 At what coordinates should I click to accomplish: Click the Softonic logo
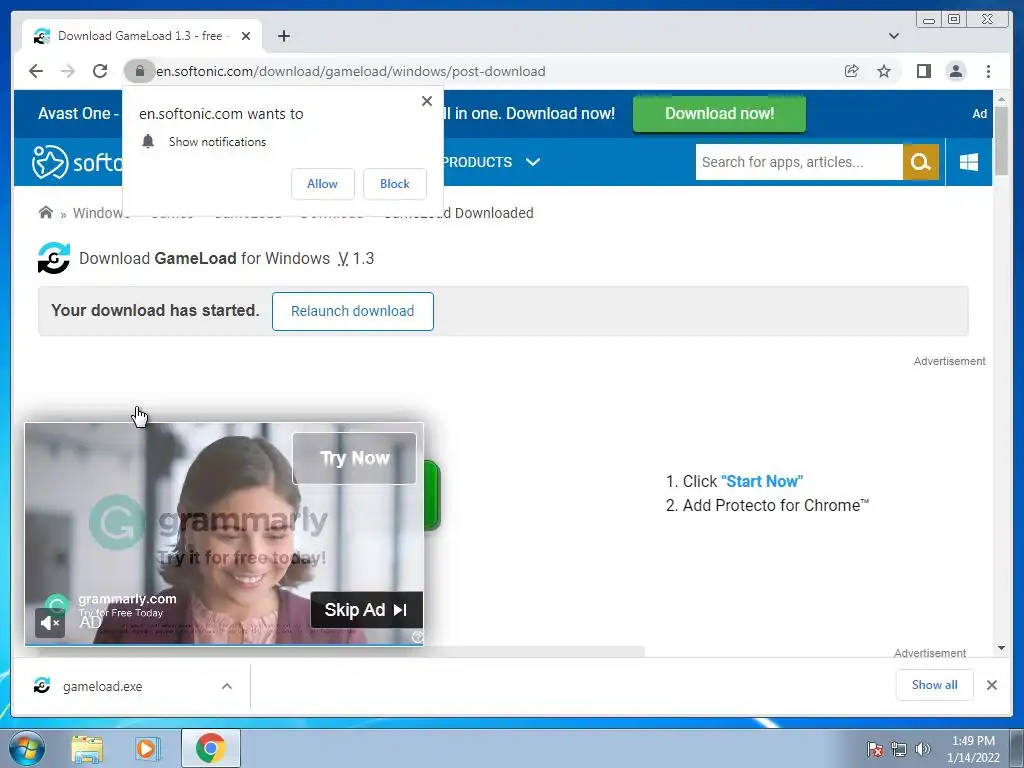(x=77, y=162)
